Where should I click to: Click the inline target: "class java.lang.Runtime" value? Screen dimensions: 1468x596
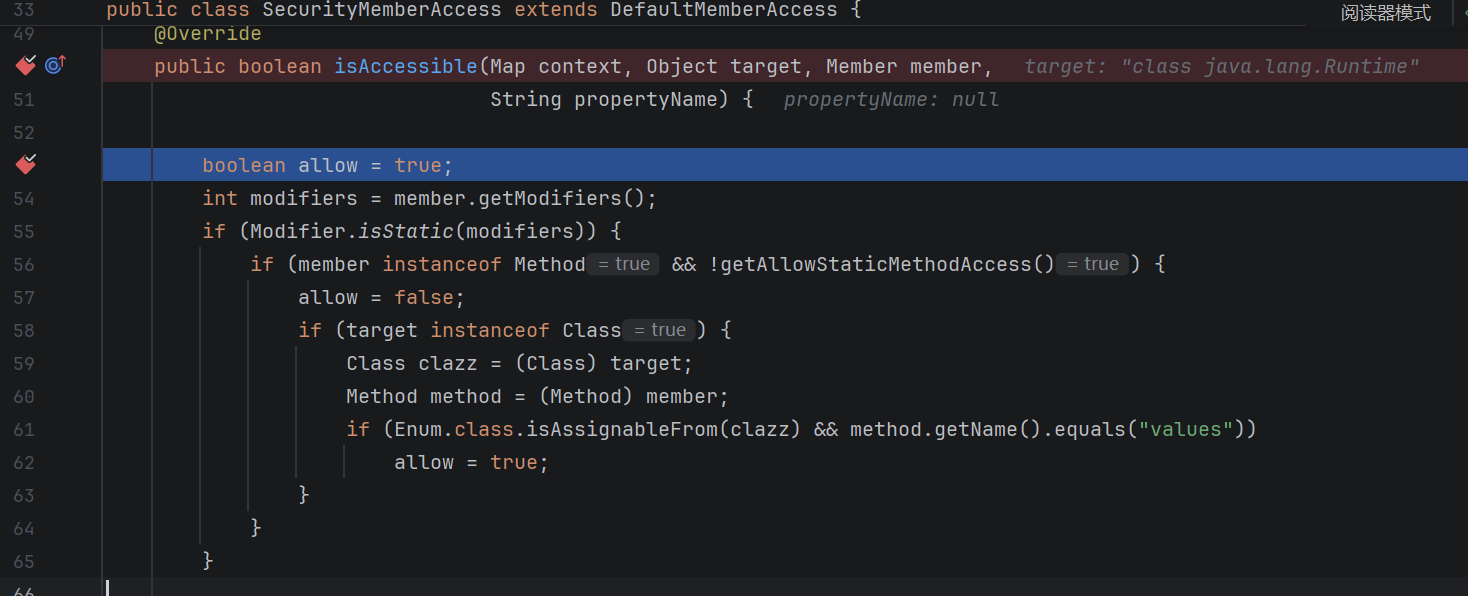[x=1222, y=67]
